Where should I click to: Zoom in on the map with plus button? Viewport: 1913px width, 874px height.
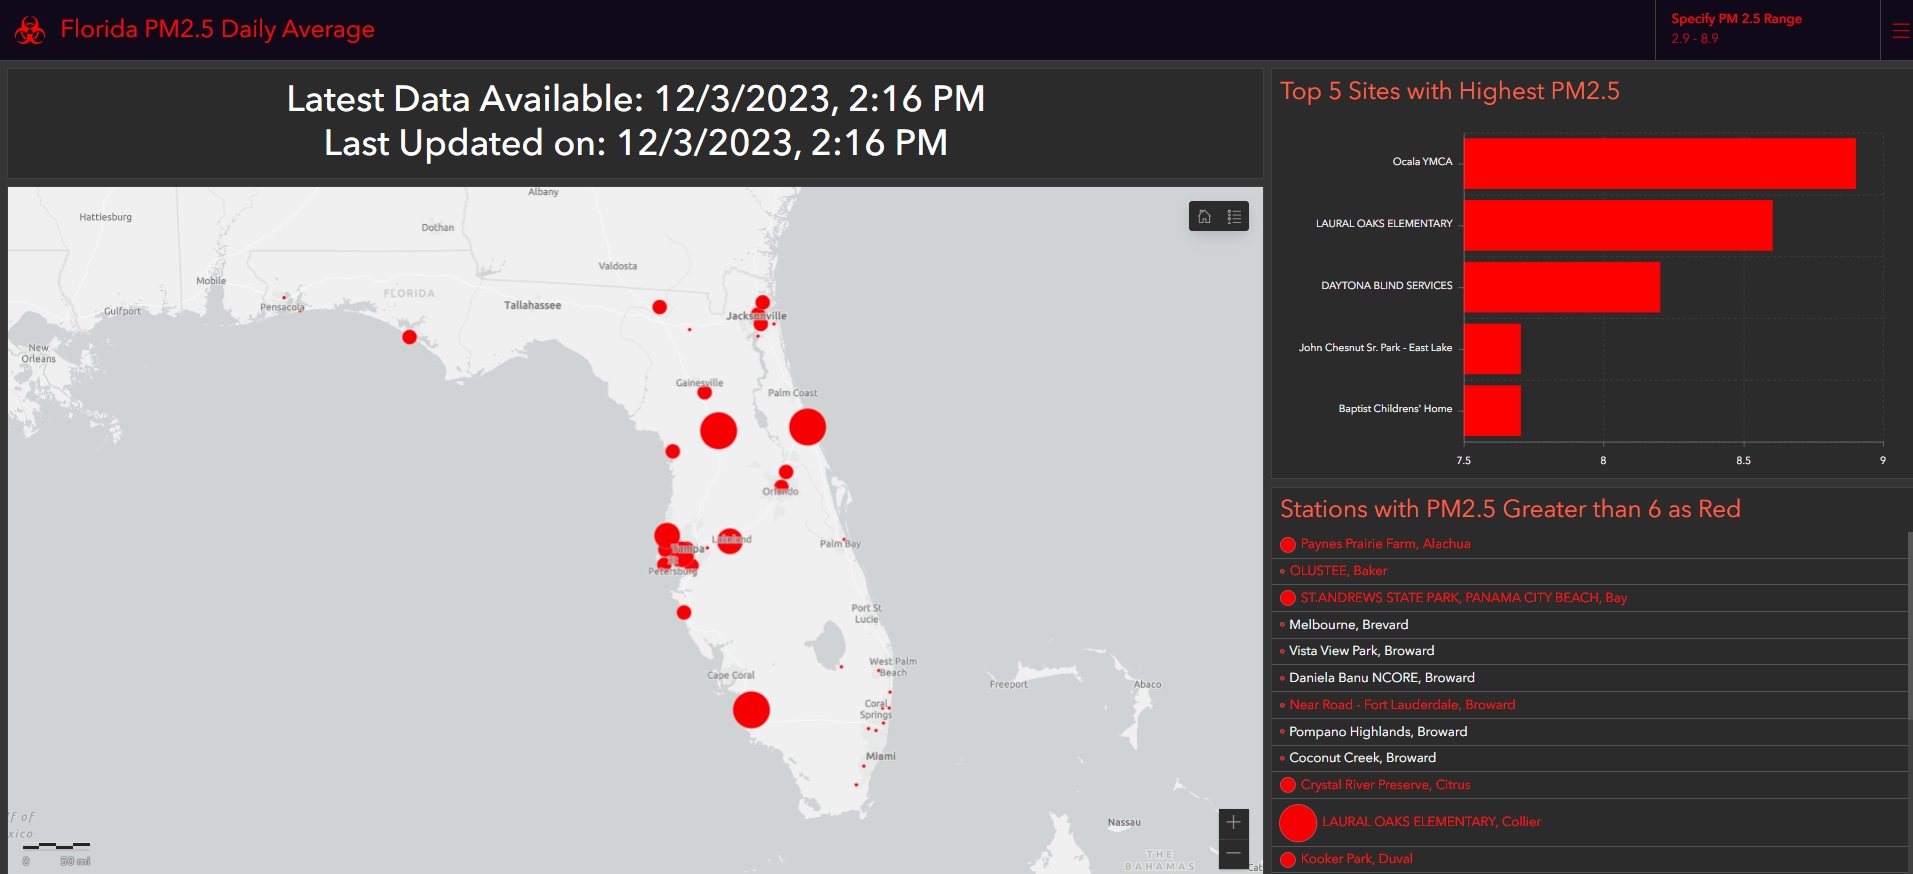1233,823
